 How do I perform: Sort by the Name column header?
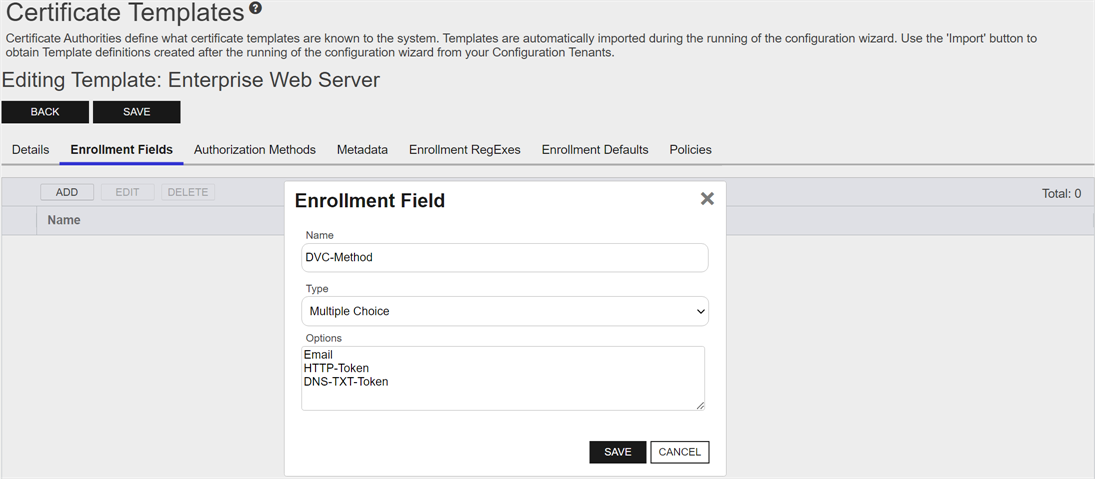(x=64, y=220)
